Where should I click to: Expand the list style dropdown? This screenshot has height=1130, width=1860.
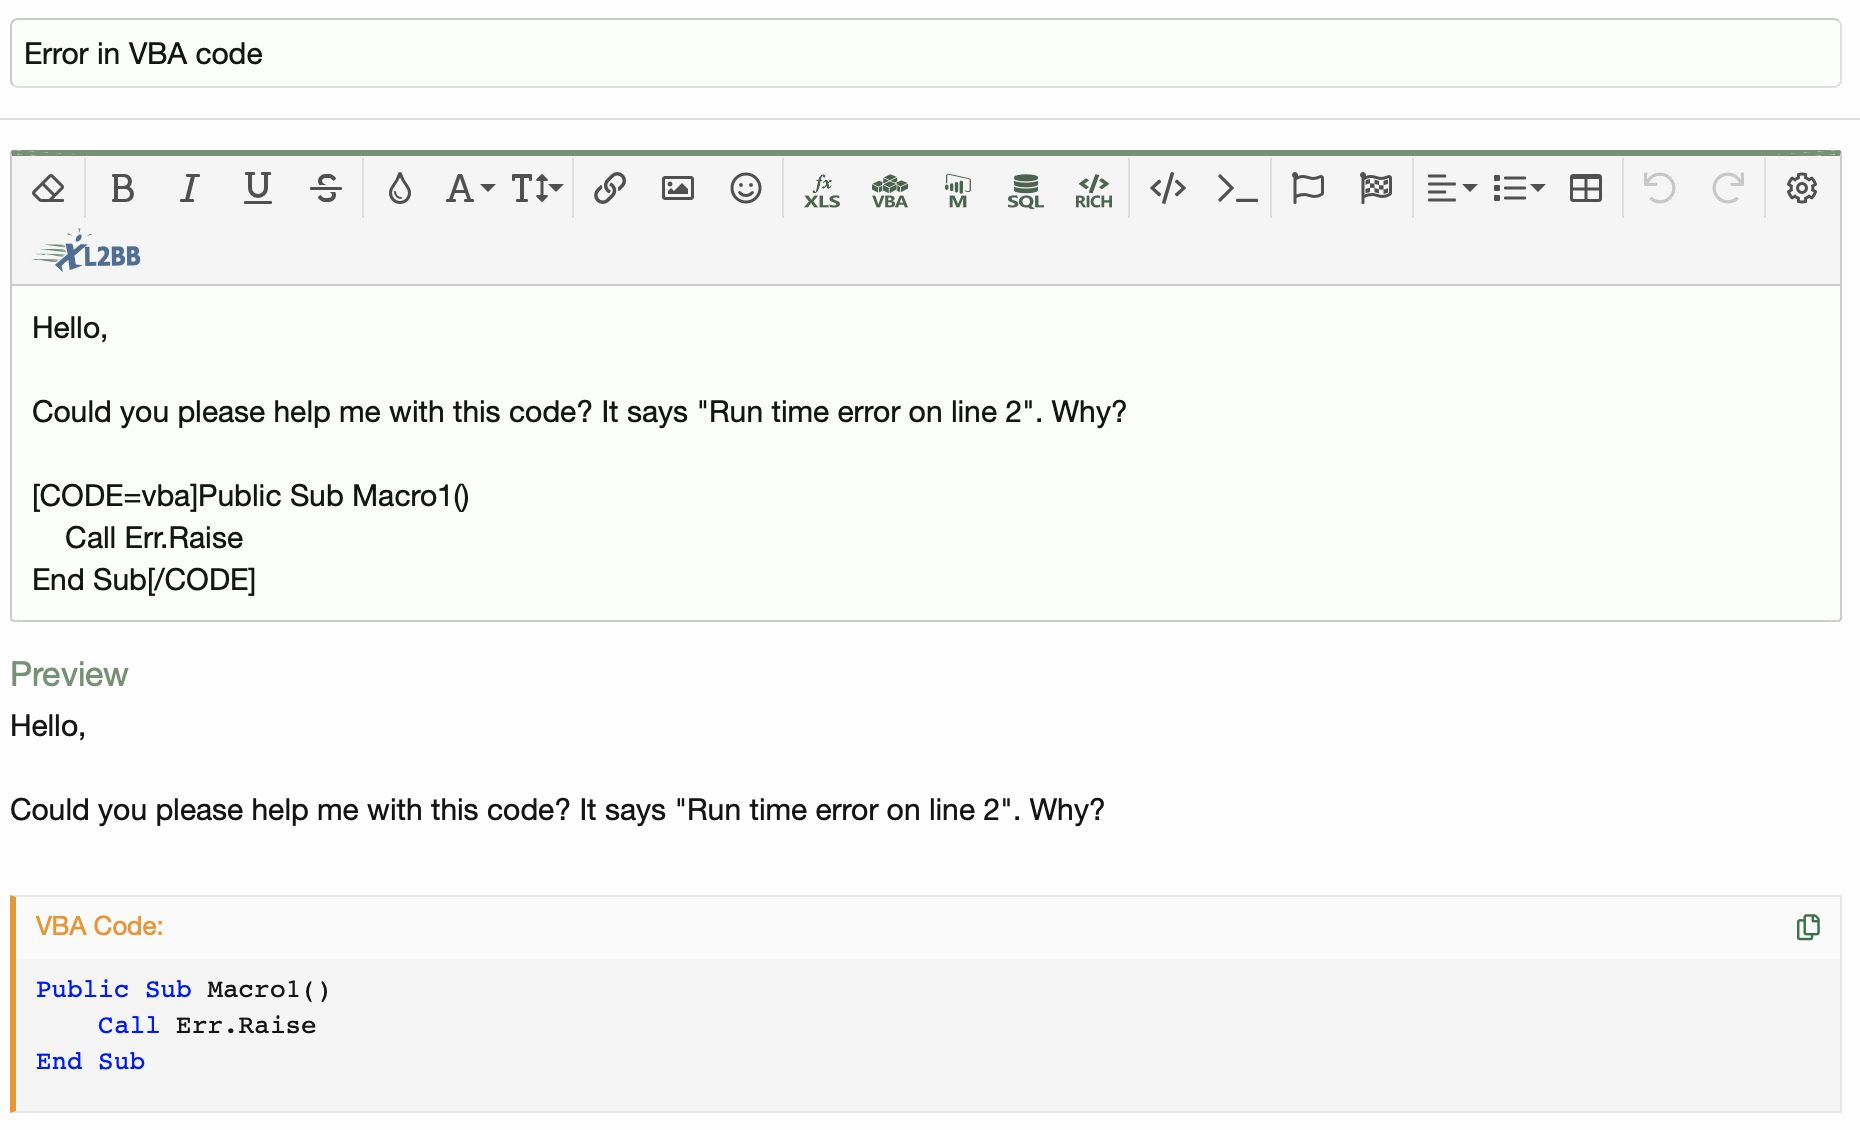coord(1517,188)
